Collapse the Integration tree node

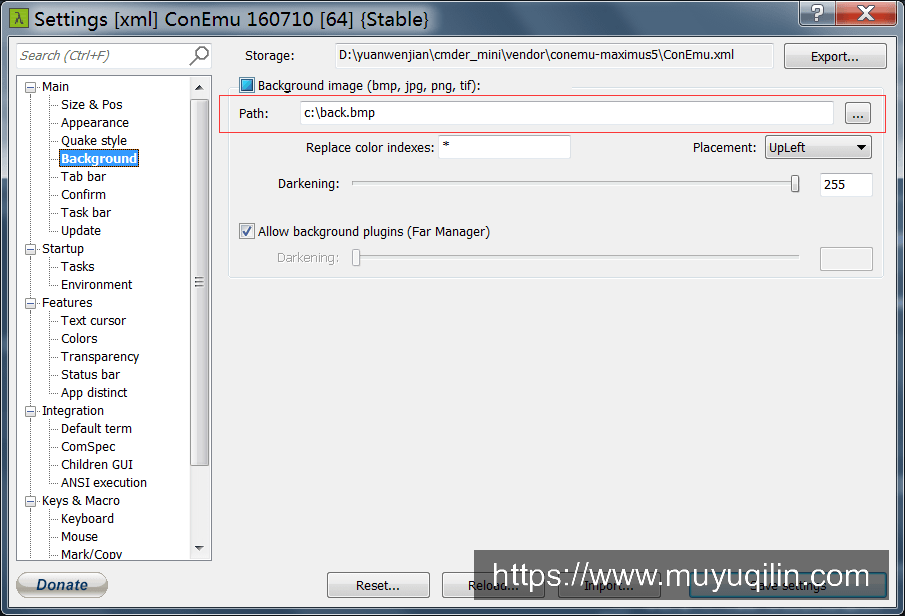pos(30,412)
